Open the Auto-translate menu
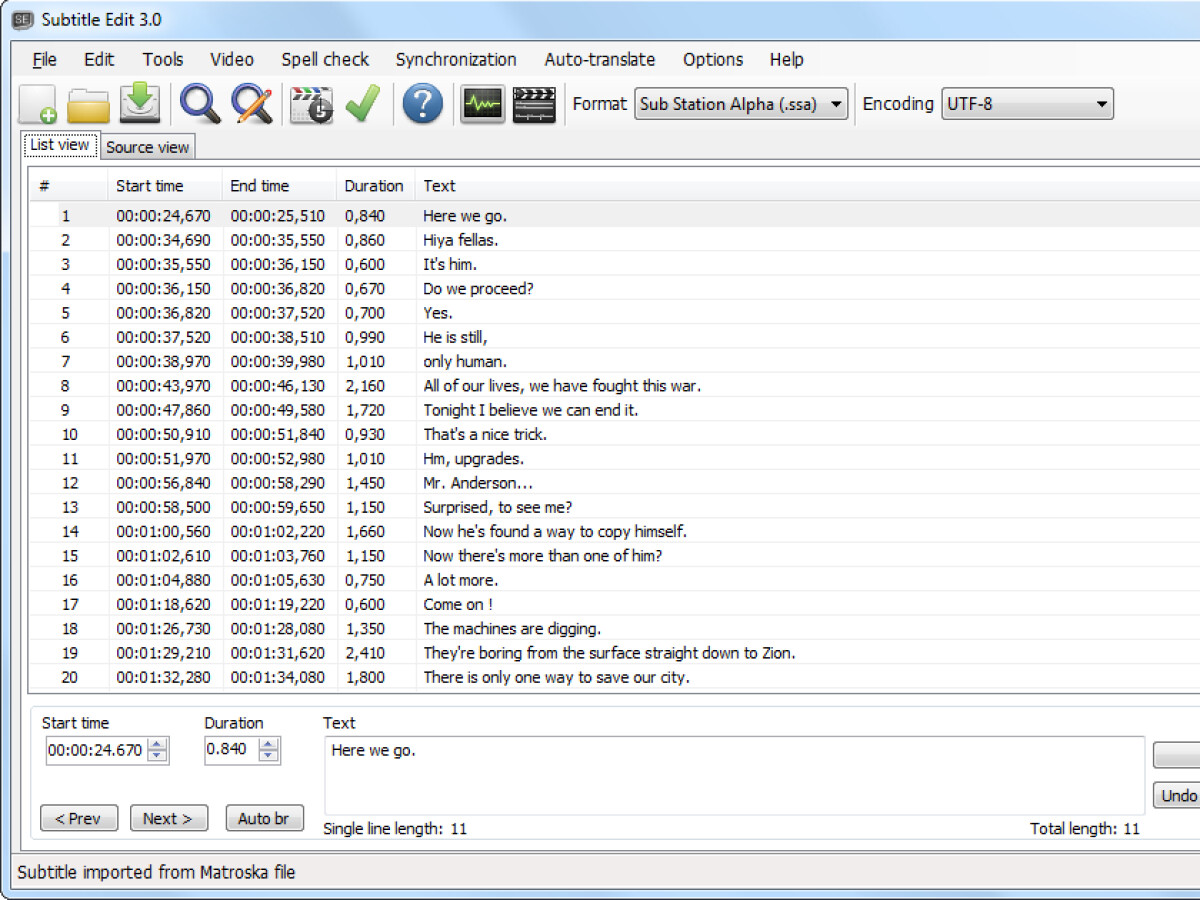1200x900 pixels. coord(599,60)
